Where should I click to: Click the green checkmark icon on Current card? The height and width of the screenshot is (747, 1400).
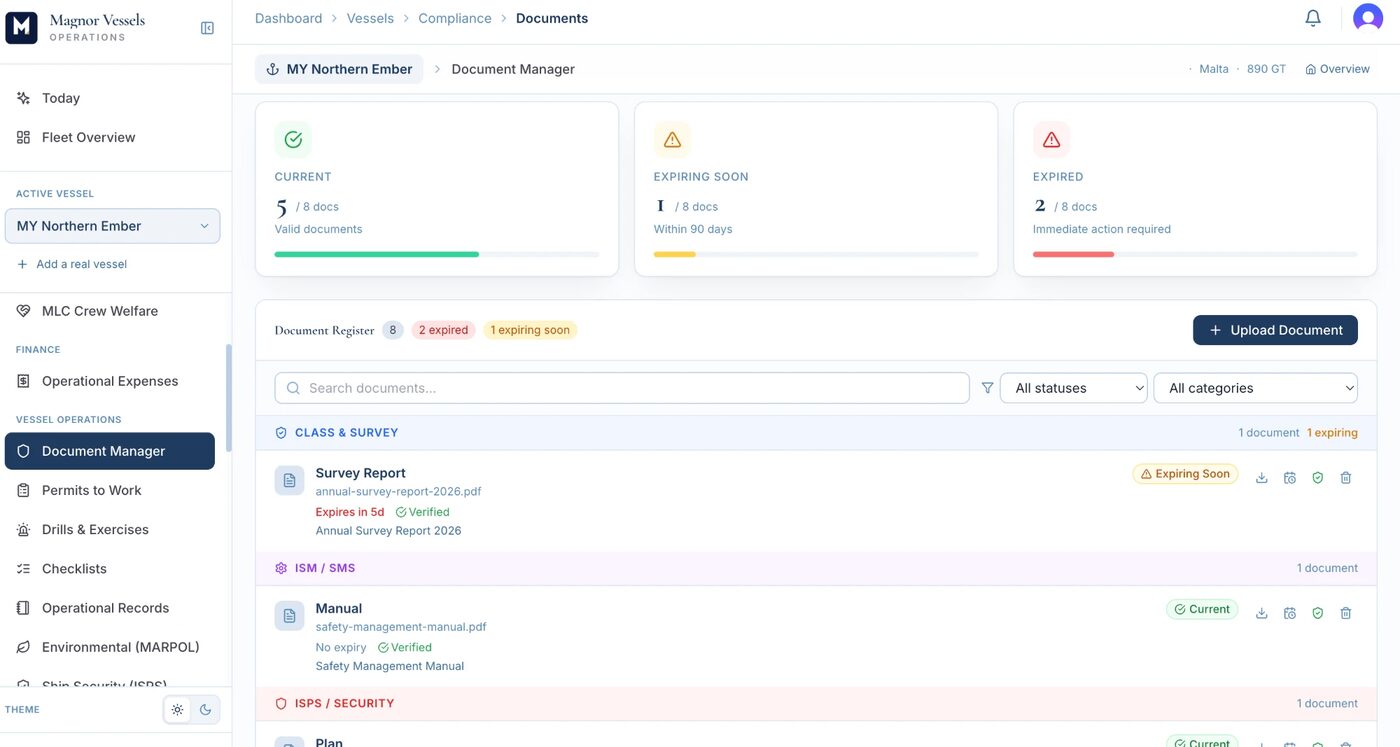pyautogui.click(x=293, y=140)
